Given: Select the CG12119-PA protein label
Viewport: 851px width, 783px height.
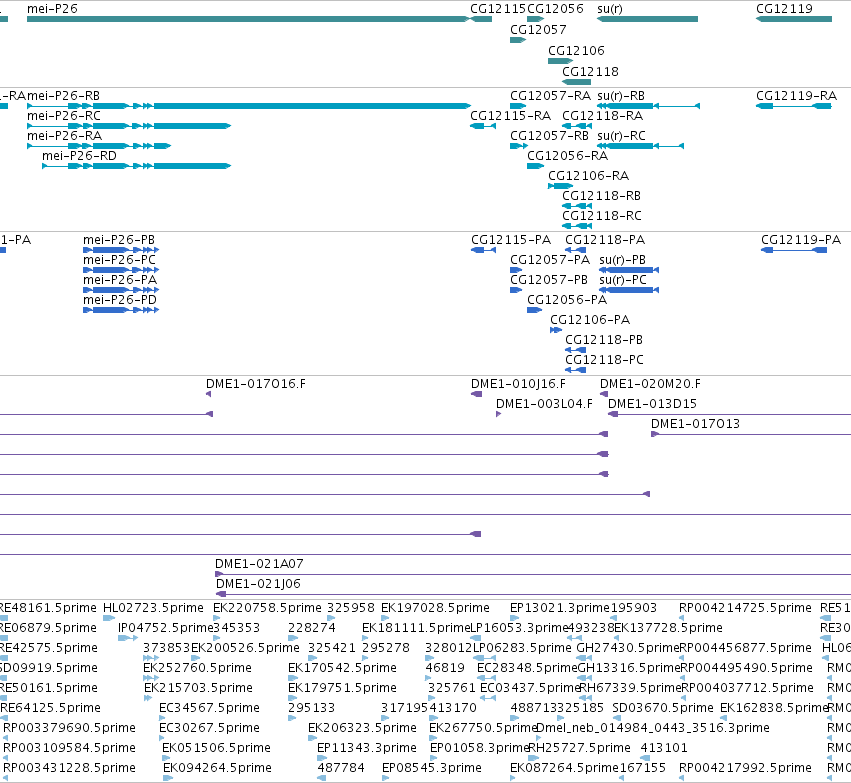Looking at the screenshot, I should pyautogui.click(x=801, y=240).
